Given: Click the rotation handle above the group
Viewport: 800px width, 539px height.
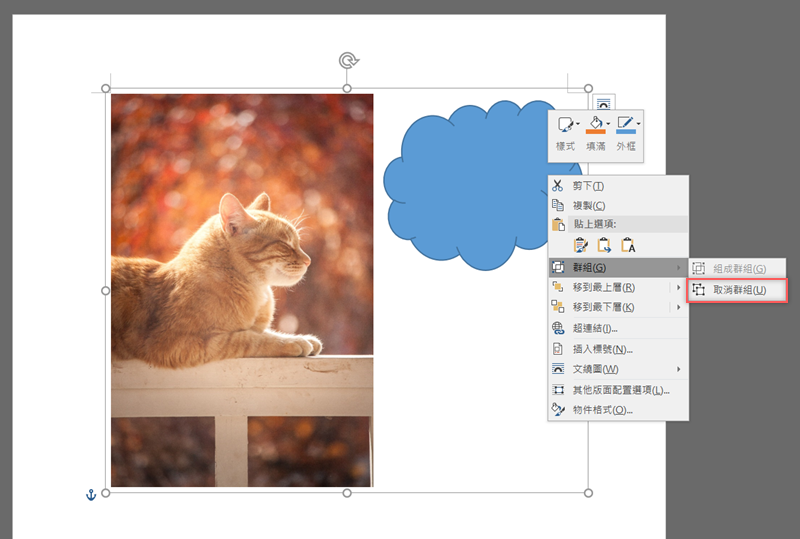Looking at the screenshot, I should 347,61.
